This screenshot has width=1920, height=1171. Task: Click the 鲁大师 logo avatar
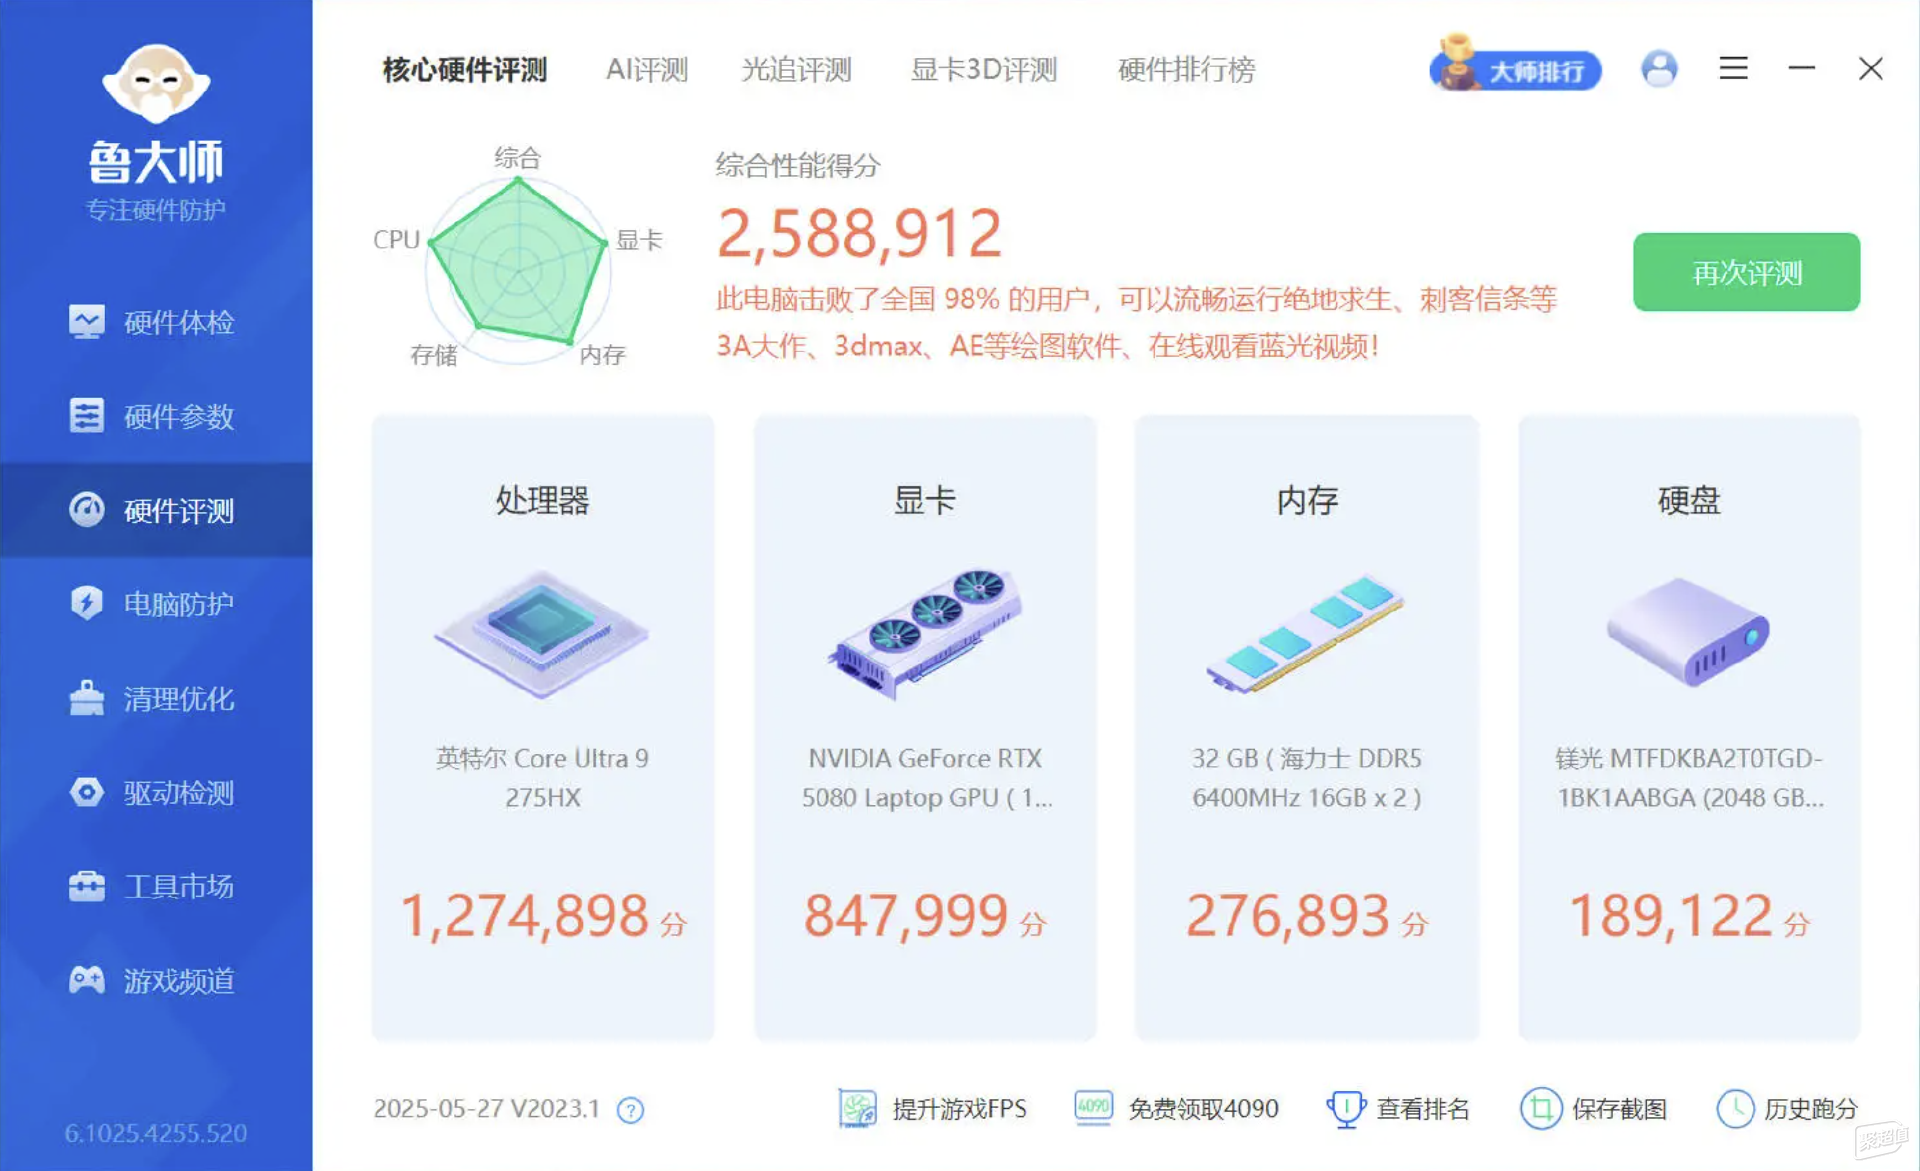156,84
